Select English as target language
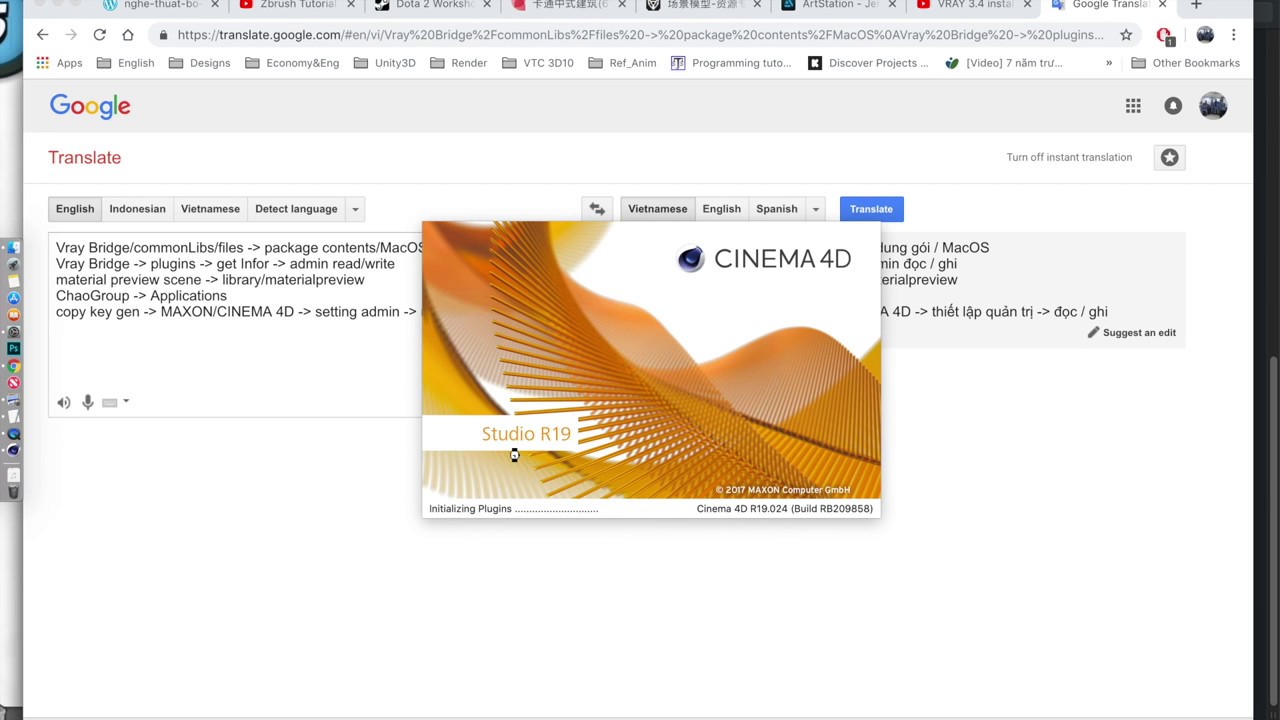This screenshot has width=1280, height=720. pyautogui.click(x=722, y=209)
